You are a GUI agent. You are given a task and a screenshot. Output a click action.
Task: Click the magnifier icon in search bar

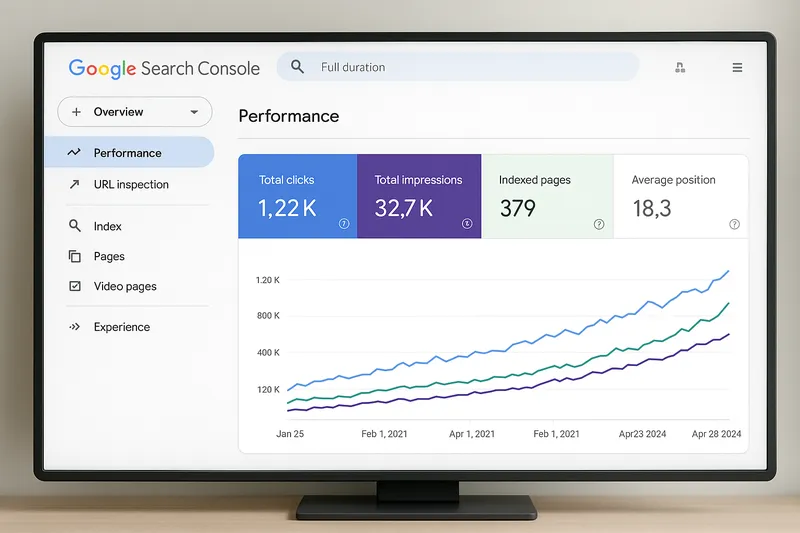[297, 67]
